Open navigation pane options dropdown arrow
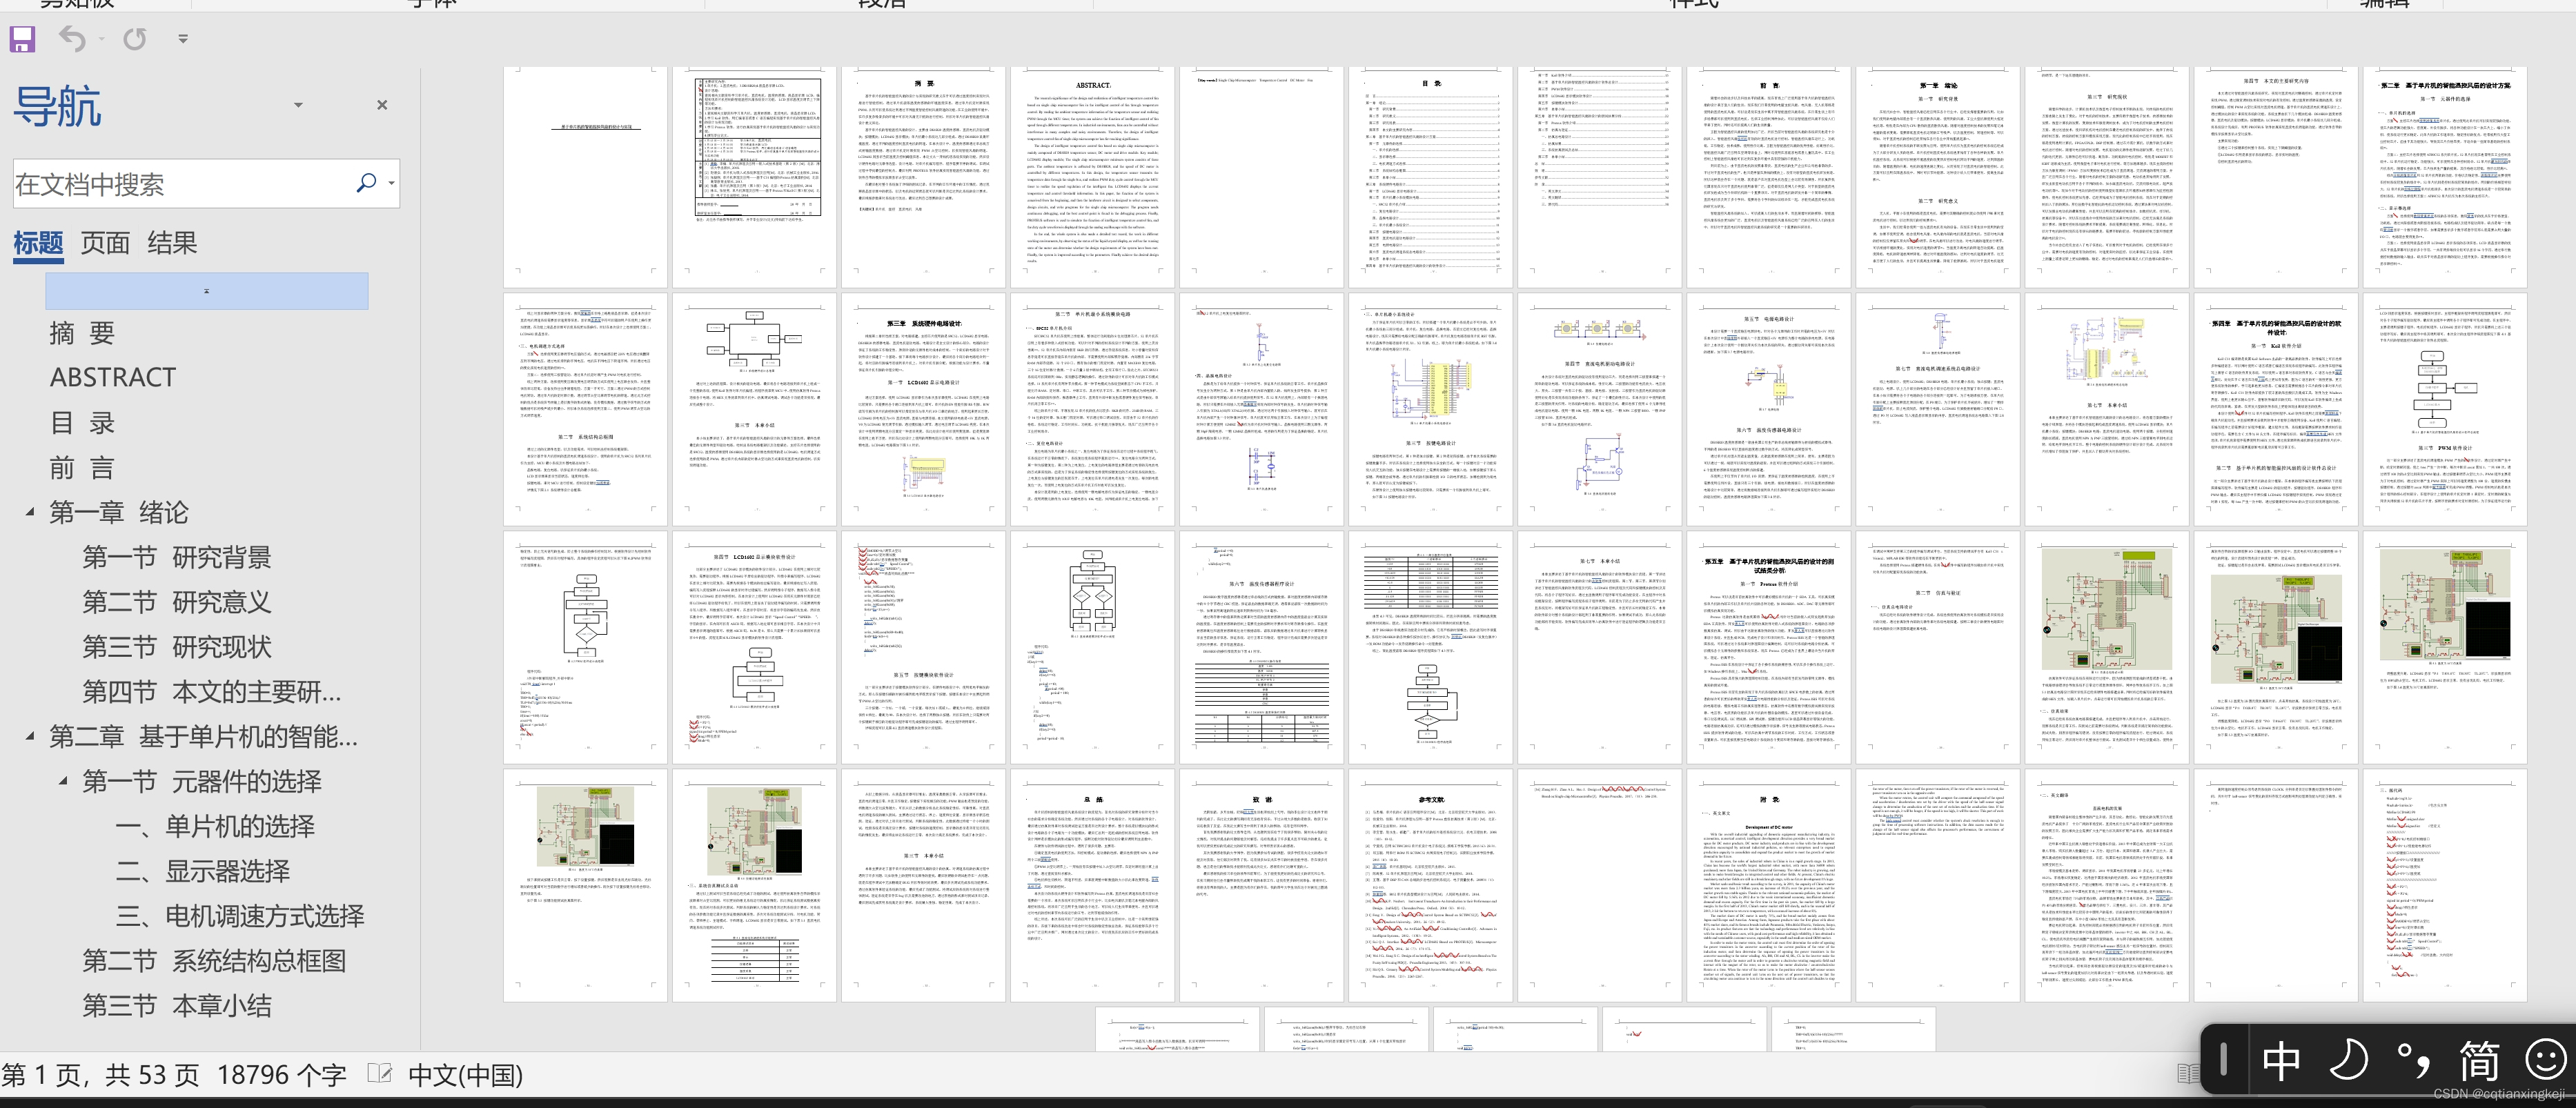The height and width of the screenshot is (1108, 2576). point(297,105)
